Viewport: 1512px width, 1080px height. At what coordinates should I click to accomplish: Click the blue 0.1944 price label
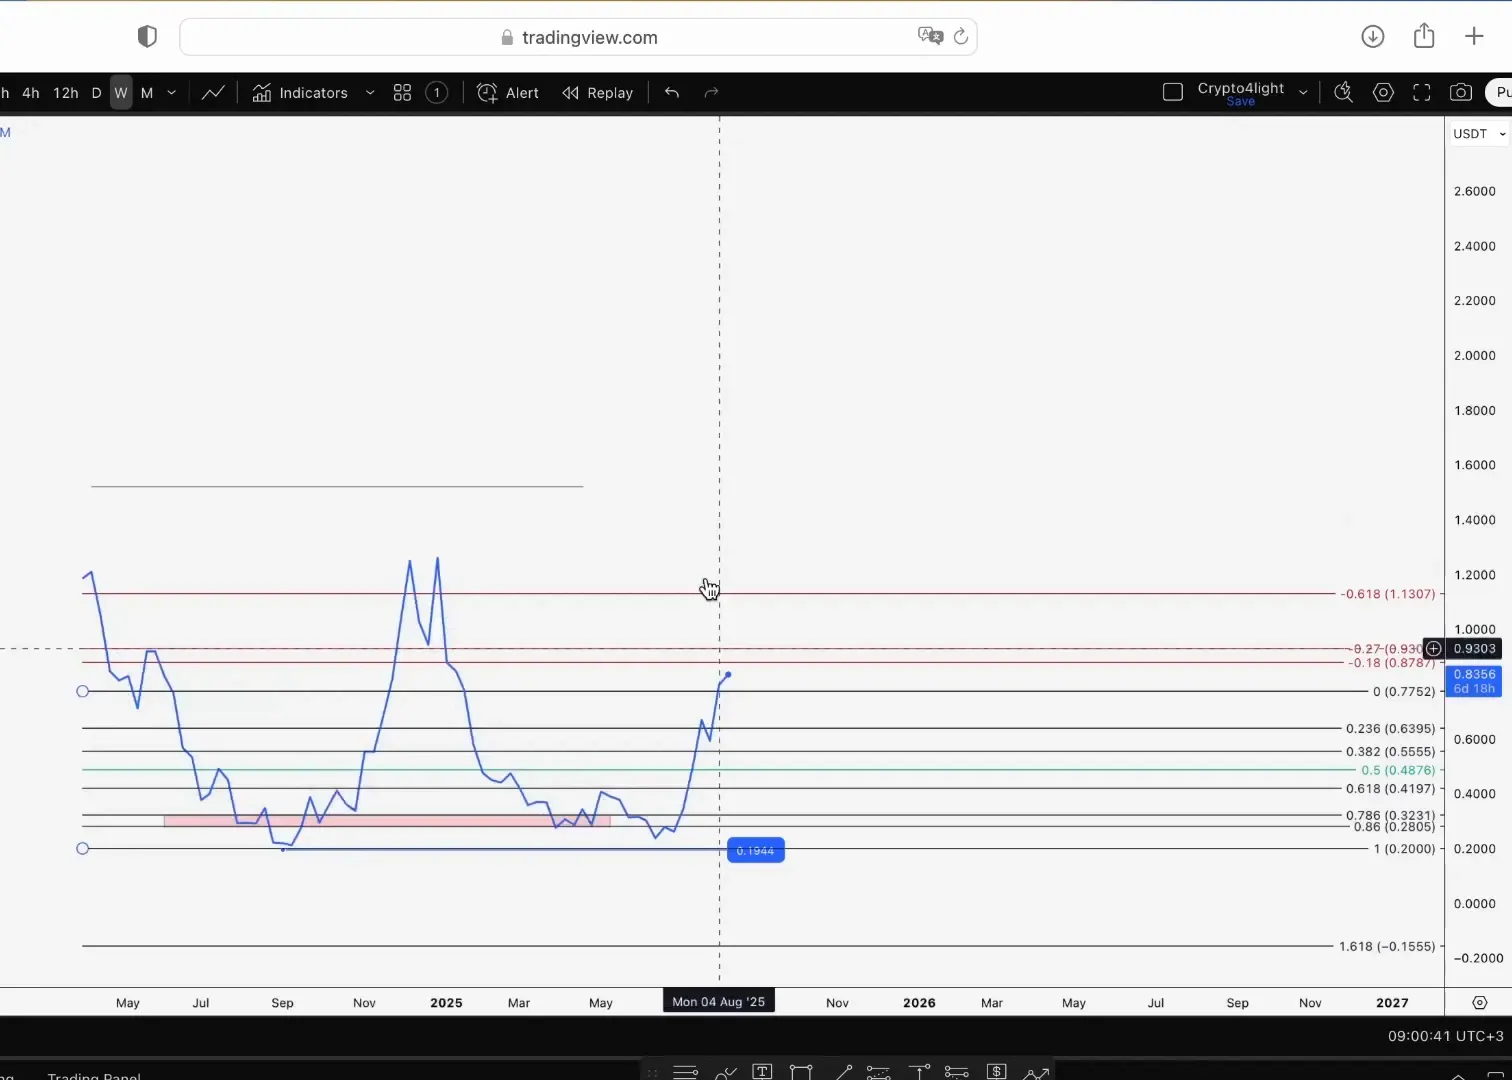755,851
